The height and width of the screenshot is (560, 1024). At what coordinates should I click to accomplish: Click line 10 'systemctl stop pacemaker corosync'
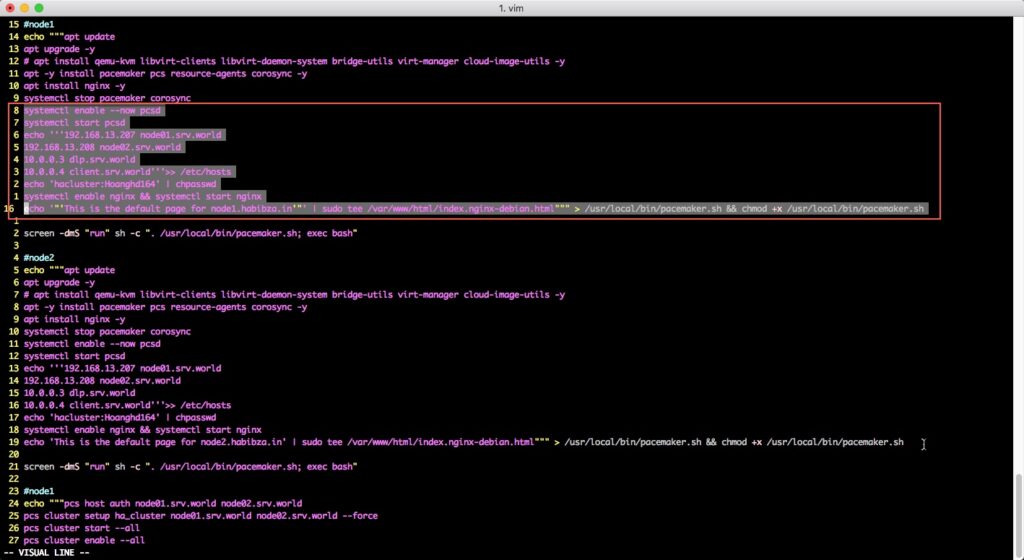click(x=108, y=332)
